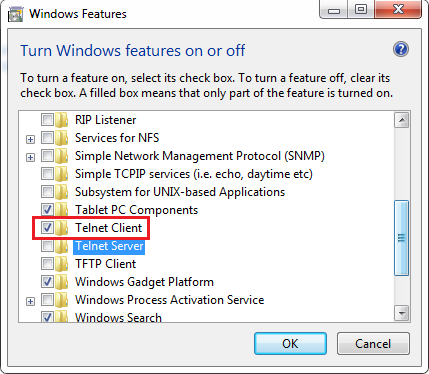Click folder icon beside Subsystem for UNIX-based Applications
429x374 pixels.
(x=62, y=192)
